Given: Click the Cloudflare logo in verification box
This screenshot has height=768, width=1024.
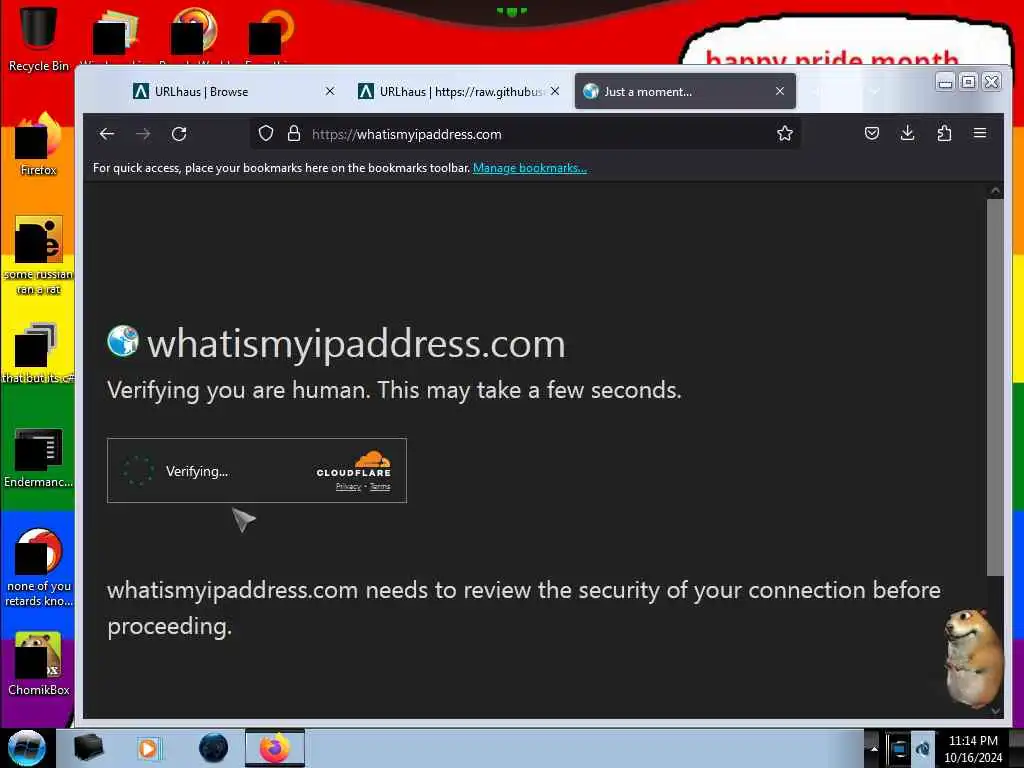Looking at the screenshot, I should pyautogui.click(x=353, y=464).
